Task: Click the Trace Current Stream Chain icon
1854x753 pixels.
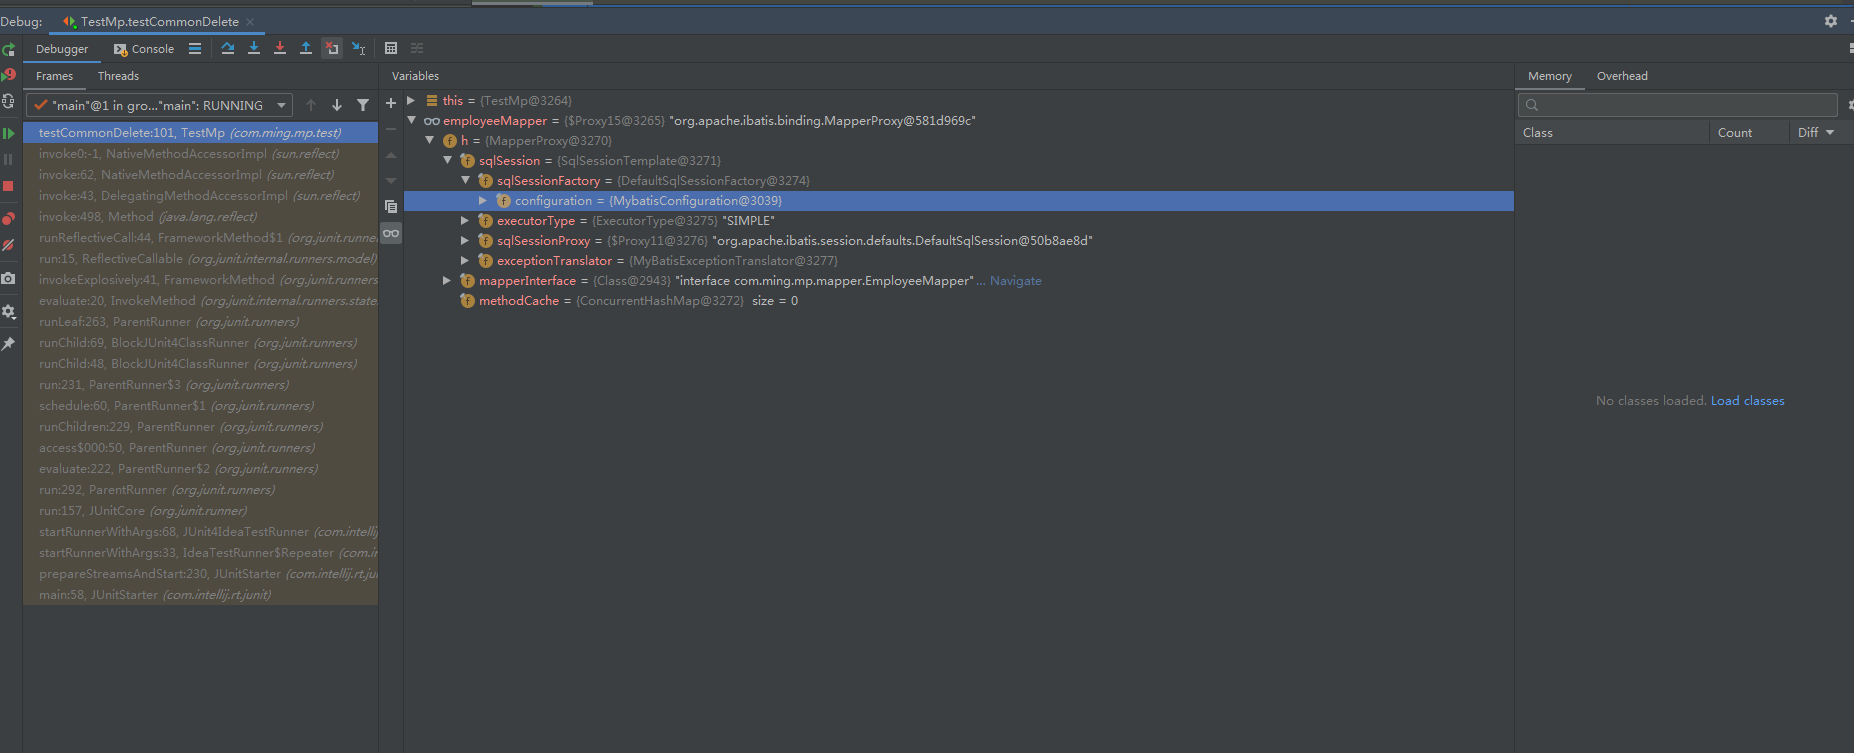Action: coord(417,48)
